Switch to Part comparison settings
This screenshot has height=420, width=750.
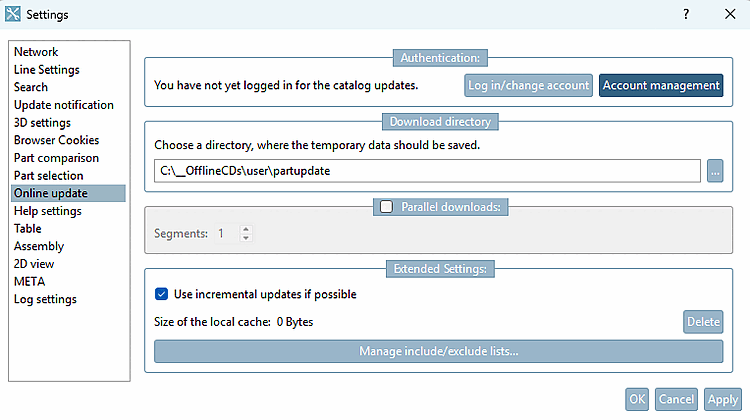point(56,158)
